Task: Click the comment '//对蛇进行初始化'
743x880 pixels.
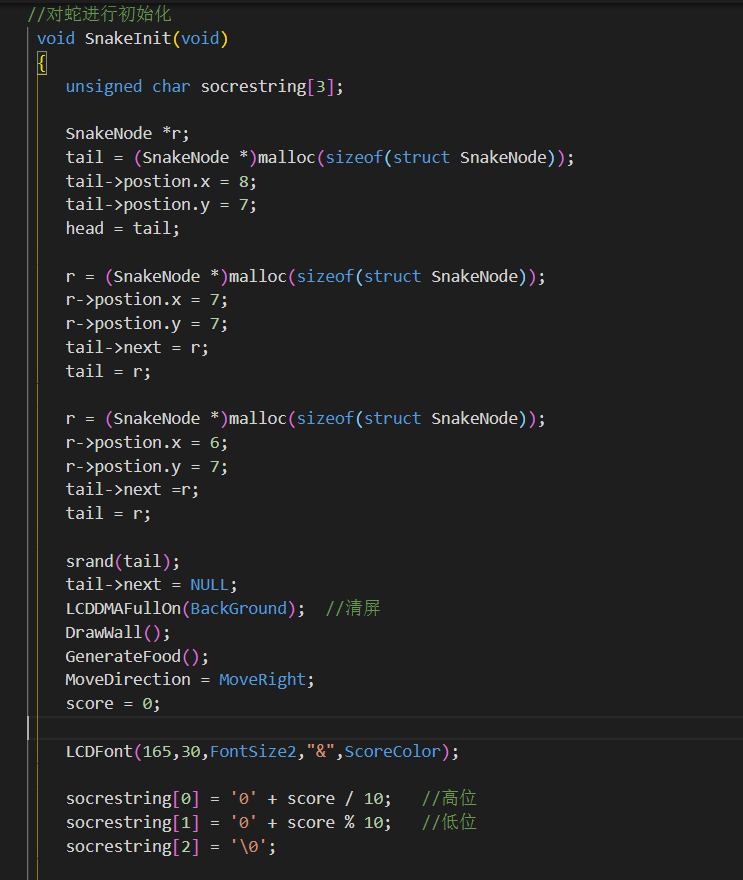Action: (x=99, y=14)
